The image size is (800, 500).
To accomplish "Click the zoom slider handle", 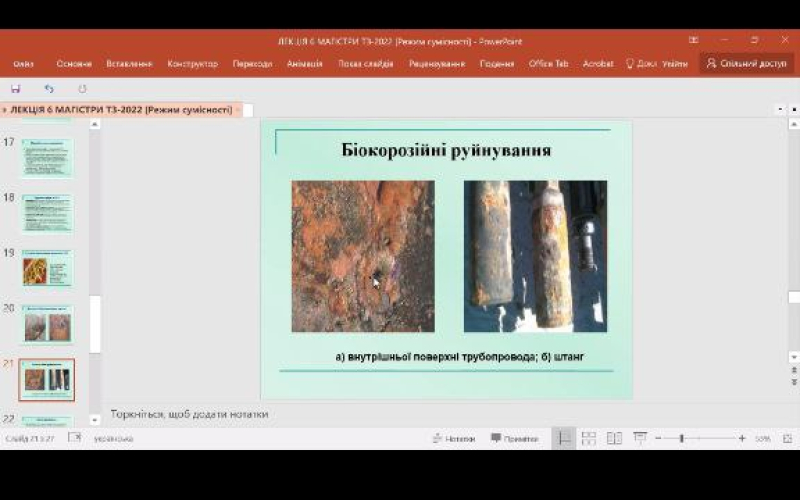I will pos(682,438).
